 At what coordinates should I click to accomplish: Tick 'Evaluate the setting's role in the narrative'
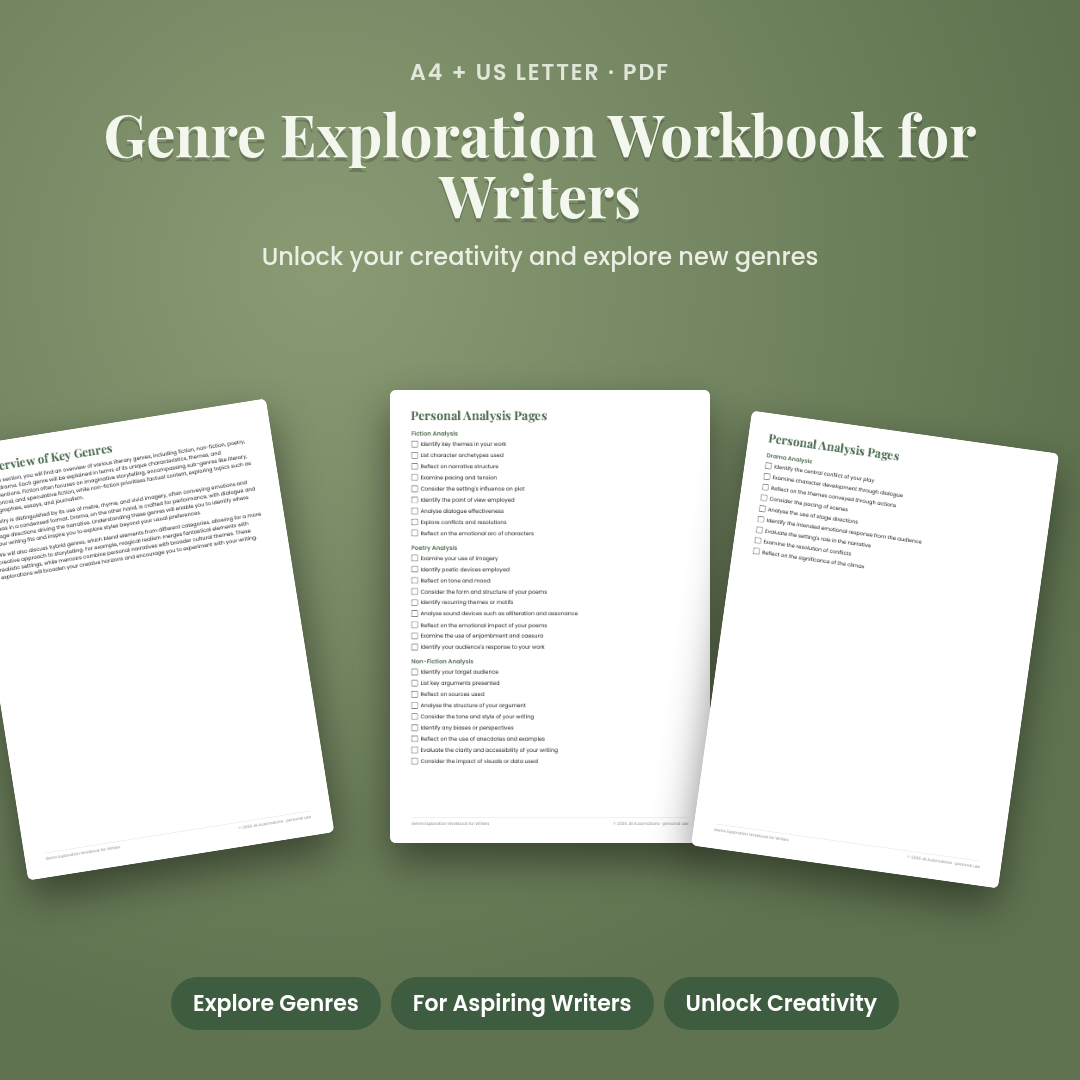click(x=760, y=530)
